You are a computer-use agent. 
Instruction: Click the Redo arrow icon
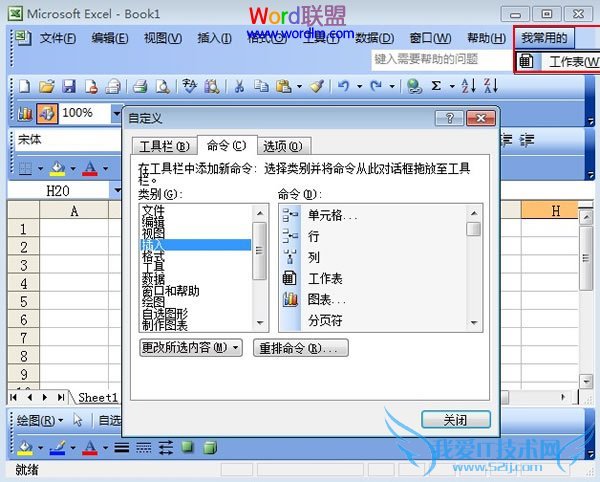click(376, 86)
